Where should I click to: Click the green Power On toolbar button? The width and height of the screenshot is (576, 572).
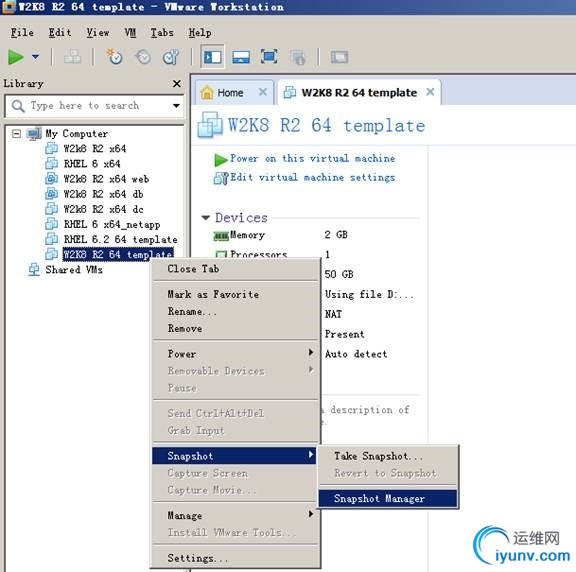pos(15,57)
